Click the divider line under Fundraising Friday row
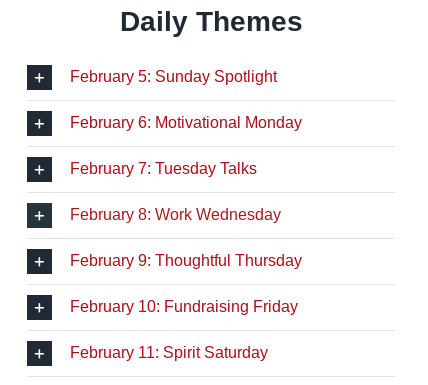The height and width of the screenshot is (385, 428). pos(211,330)
